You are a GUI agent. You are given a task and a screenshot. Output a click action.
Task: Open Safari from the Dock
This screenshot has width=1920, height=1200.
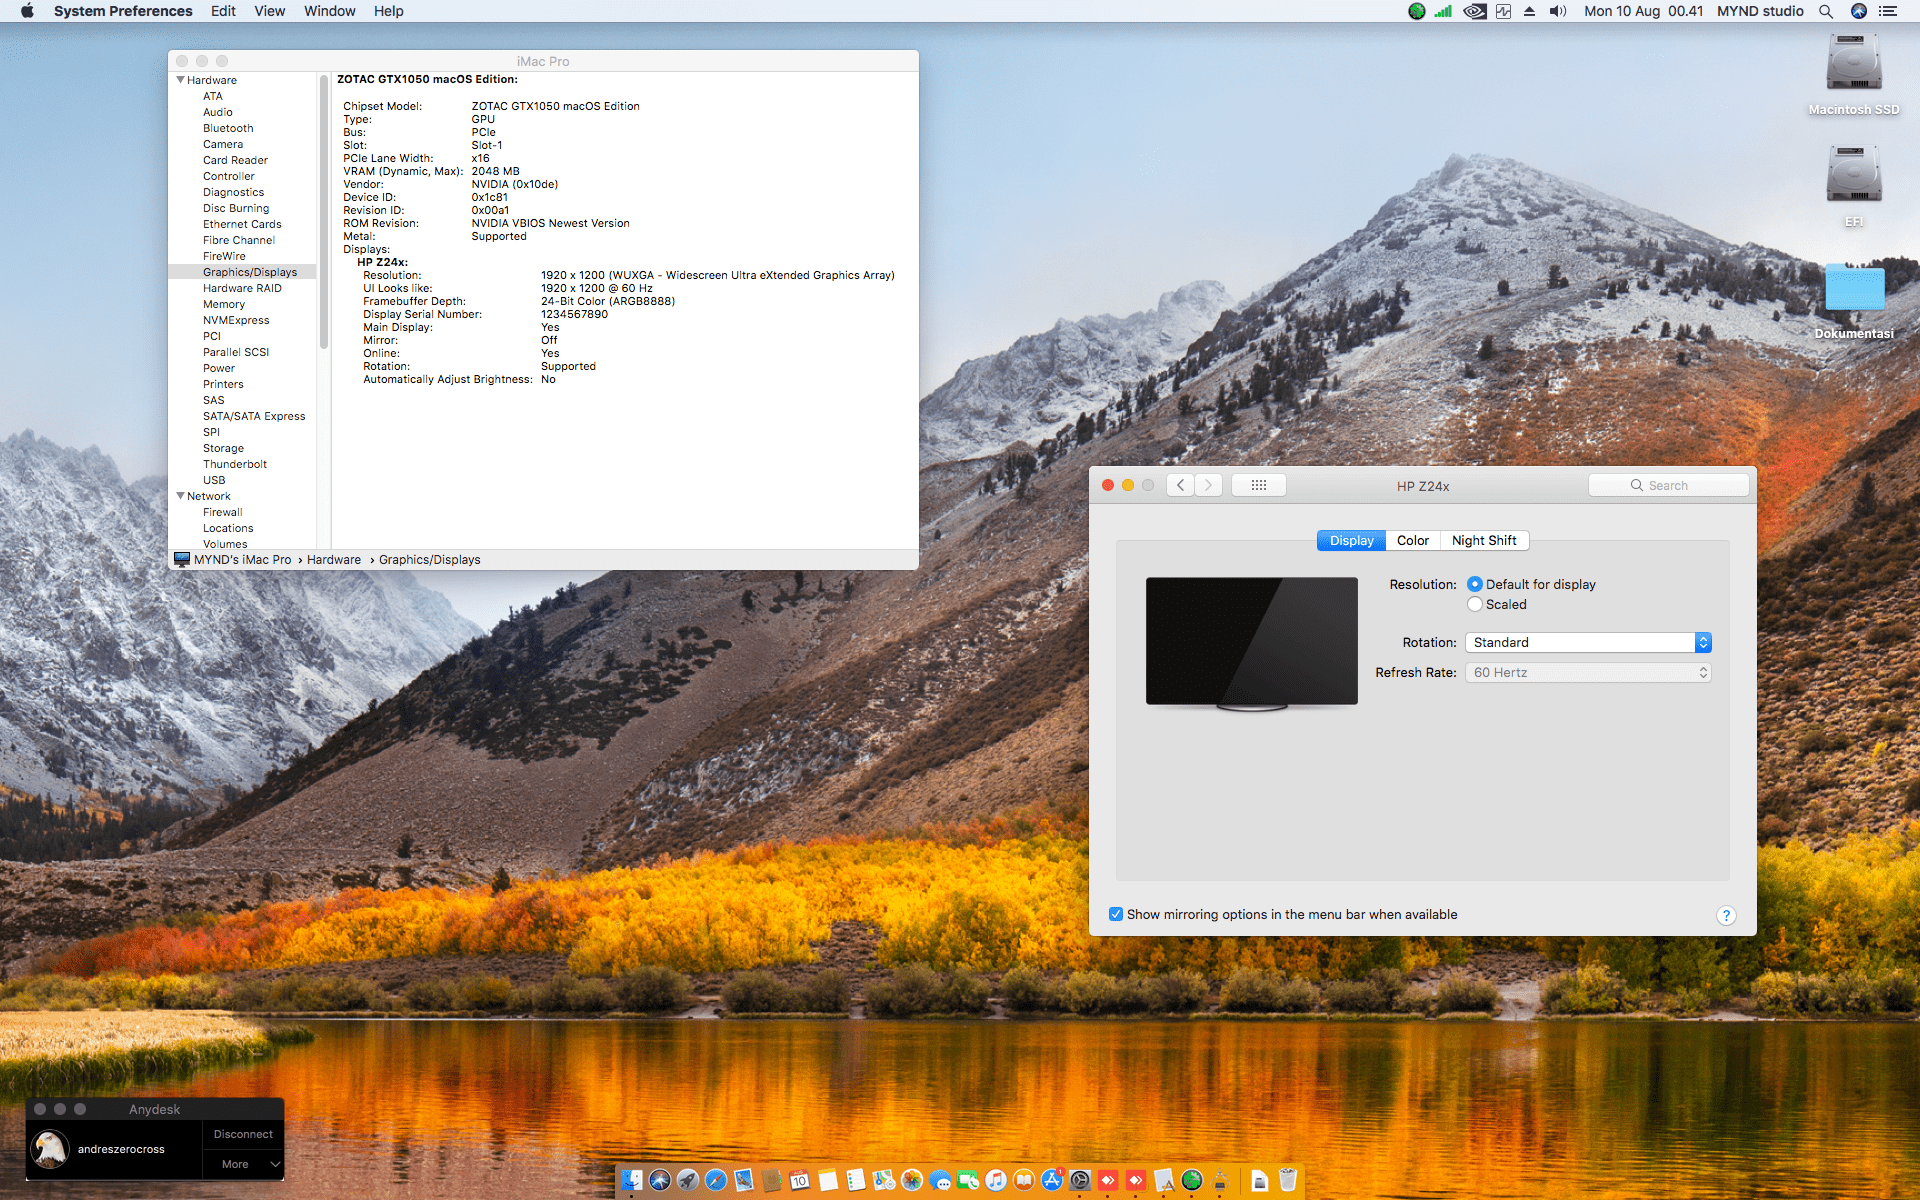pyautogui.click(x=716, y=1180)
